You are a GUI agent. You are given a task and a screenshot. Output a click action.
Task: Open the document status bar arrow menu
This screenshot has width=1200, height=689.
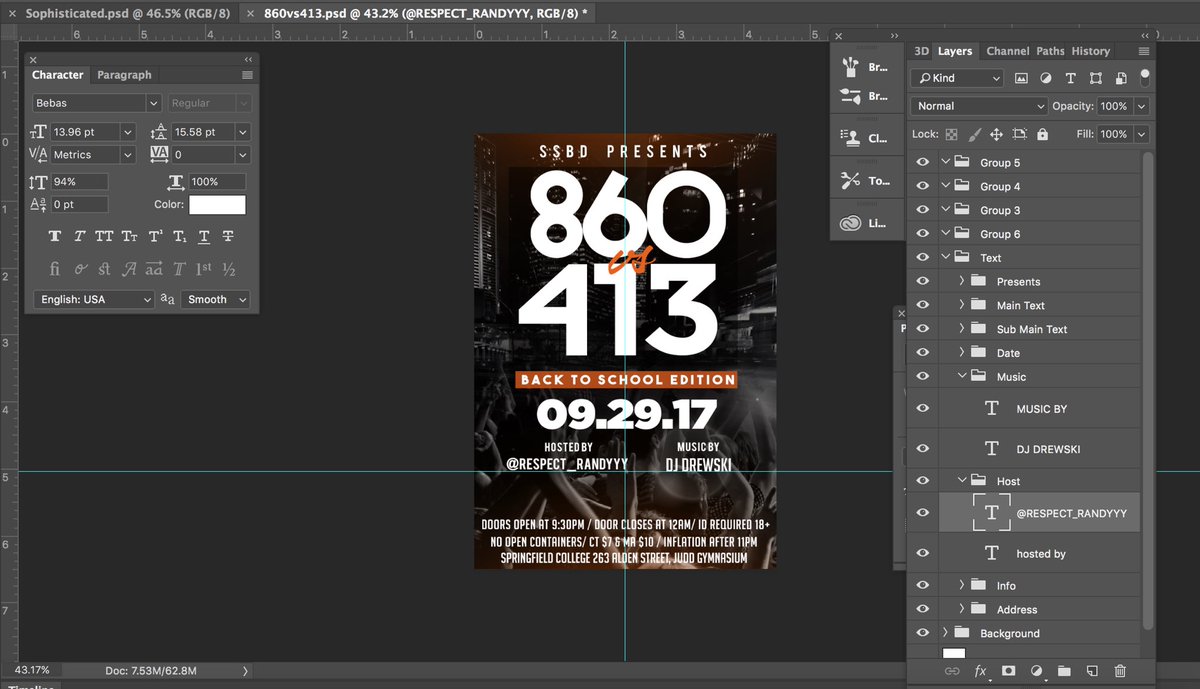tap(245, 670)
